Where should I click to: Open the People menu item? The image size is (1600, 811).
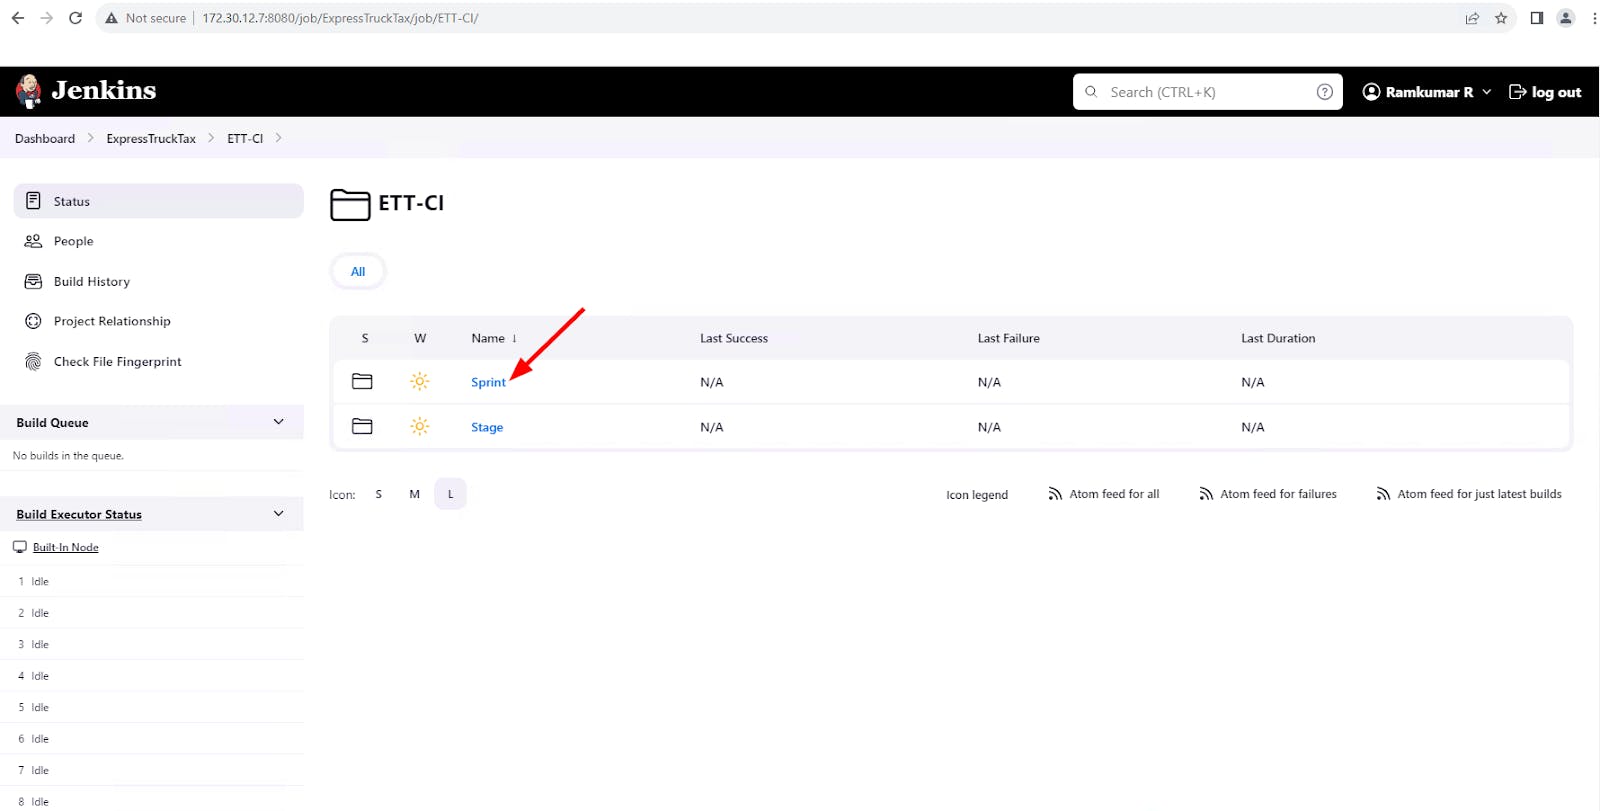click(x=159, y=241)
